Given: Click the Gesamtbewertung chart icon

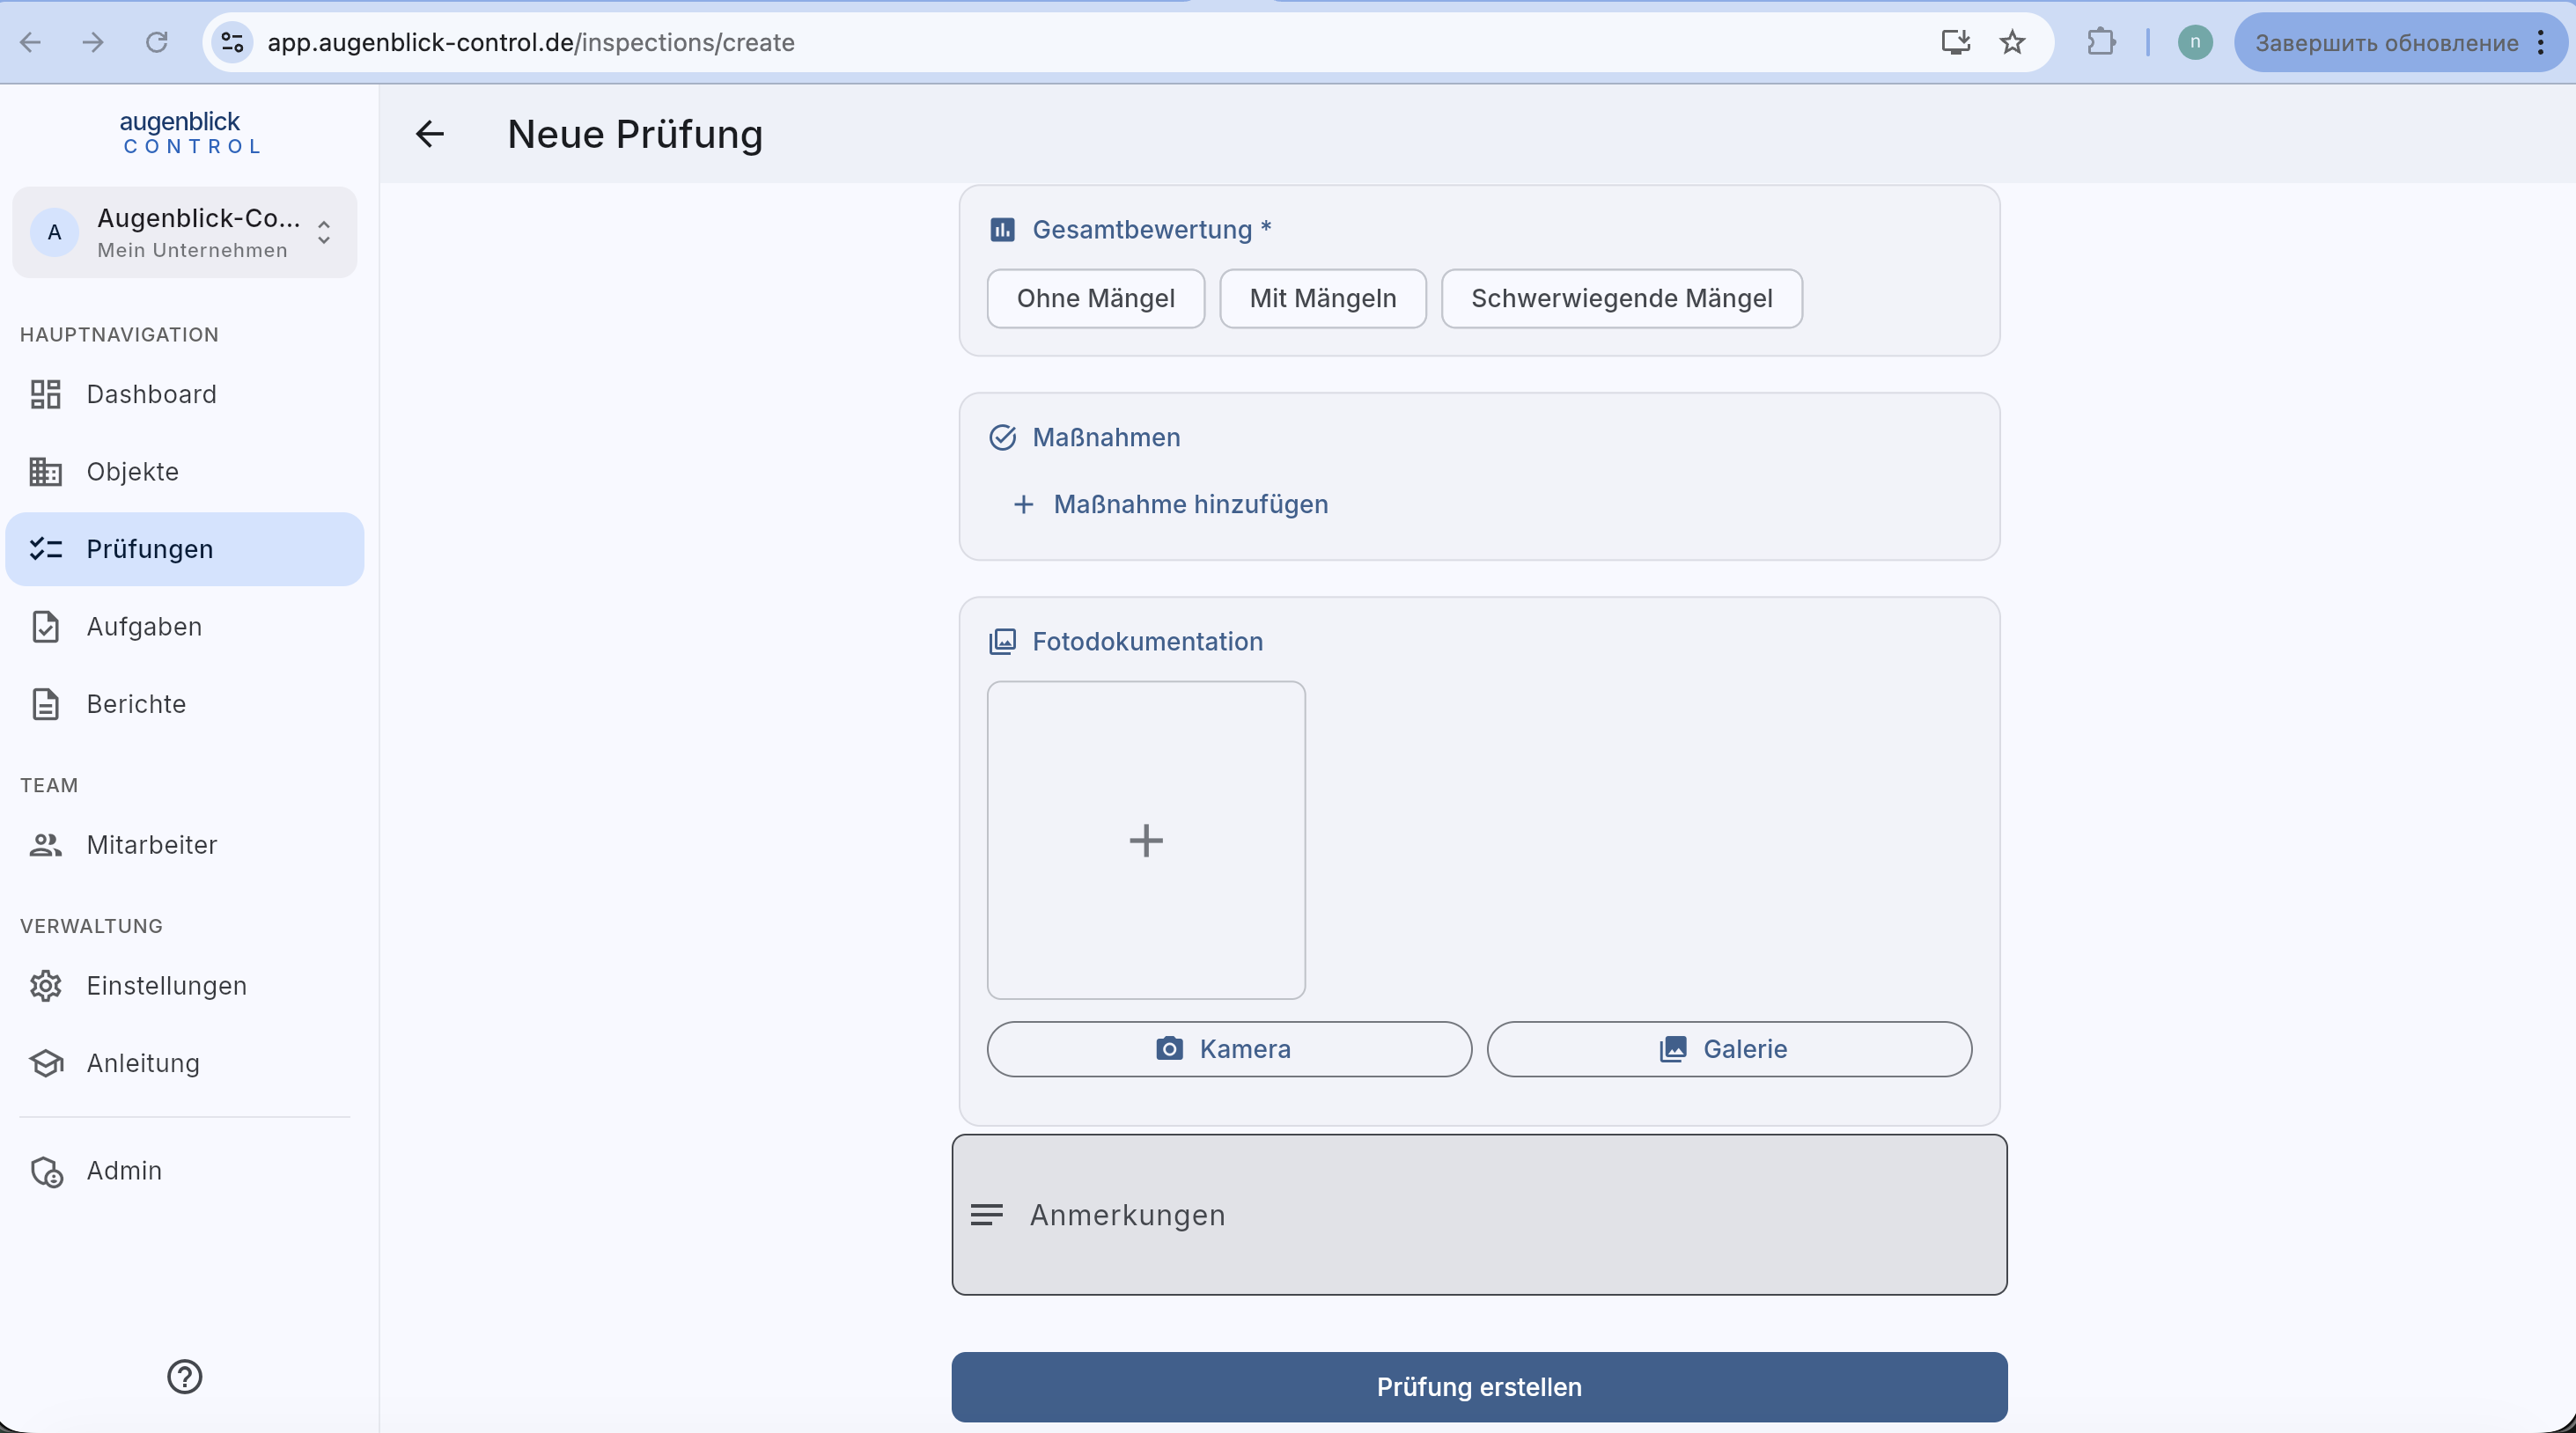Looking at the screenshot, I should point(1002,230).
